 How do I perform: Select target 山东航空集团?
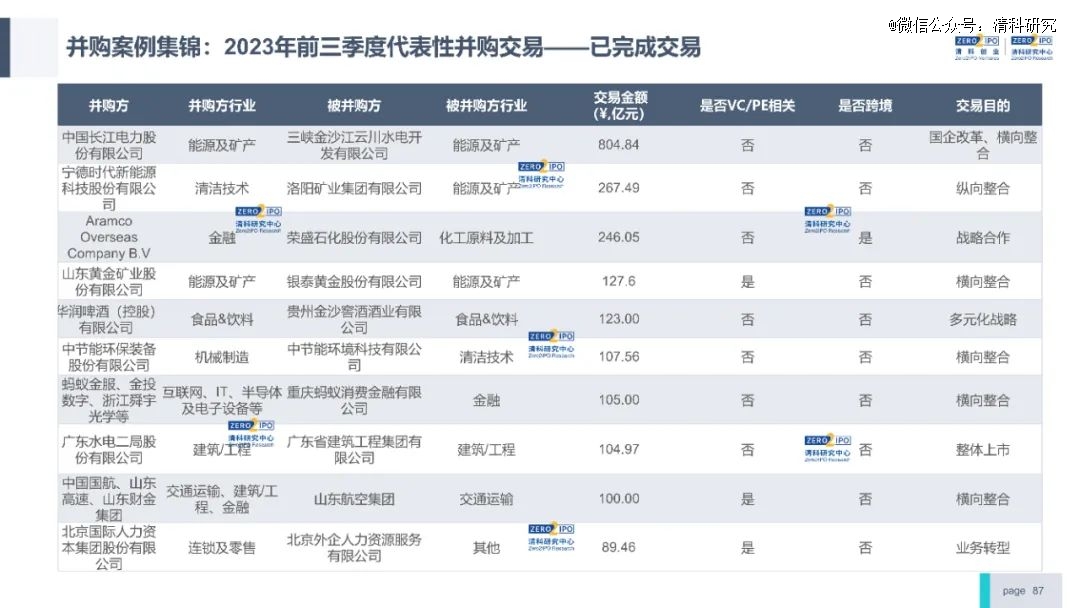[x=354, y=499]
